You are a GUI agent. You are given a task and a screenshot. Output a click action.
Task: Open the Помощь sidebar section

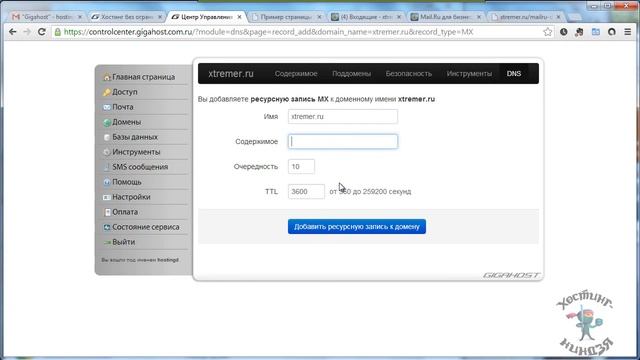pyautogui.click(x=127, y=182)
